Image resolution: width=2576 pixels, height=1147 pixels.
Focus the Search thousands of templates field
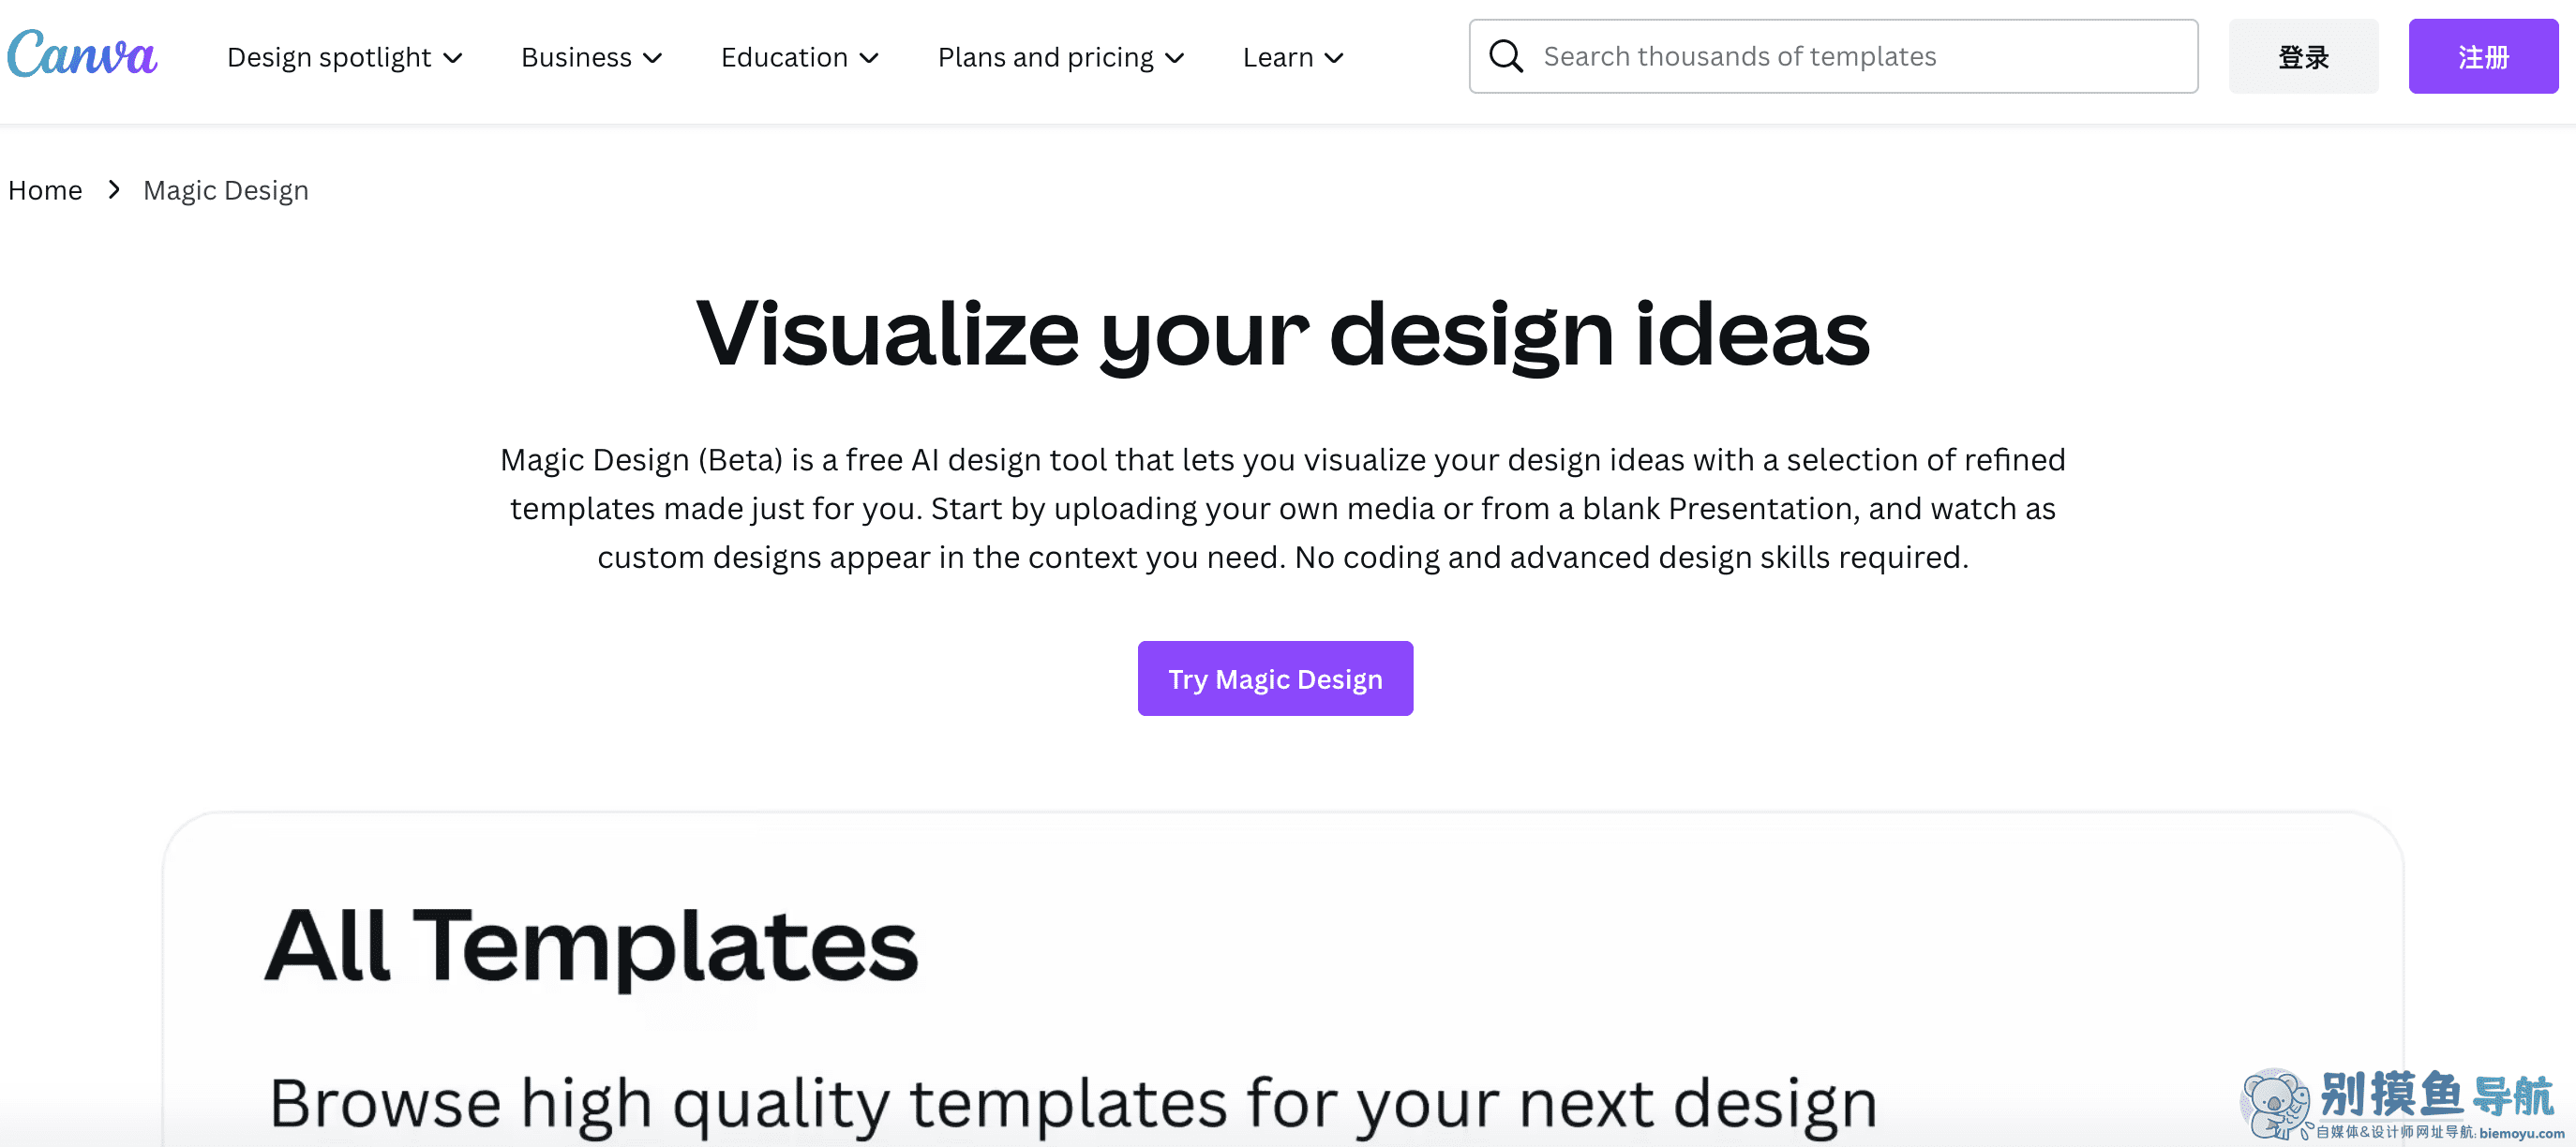[x=1833, y=56]
